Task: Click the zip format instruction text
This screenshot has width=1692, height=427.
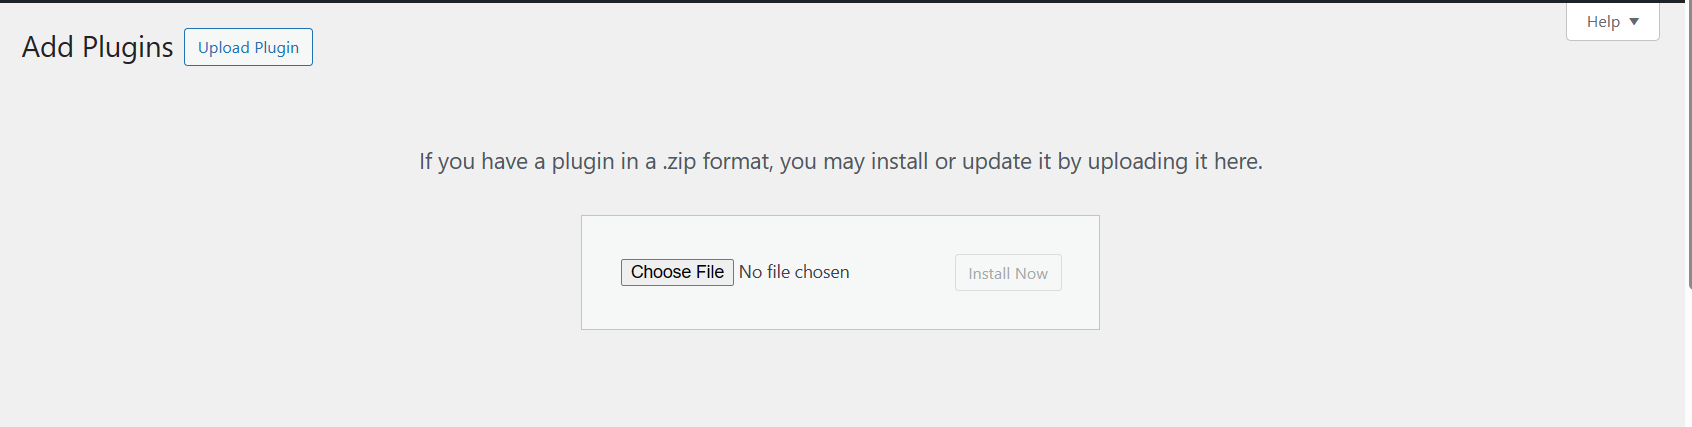Action: (x=840, y=161)
